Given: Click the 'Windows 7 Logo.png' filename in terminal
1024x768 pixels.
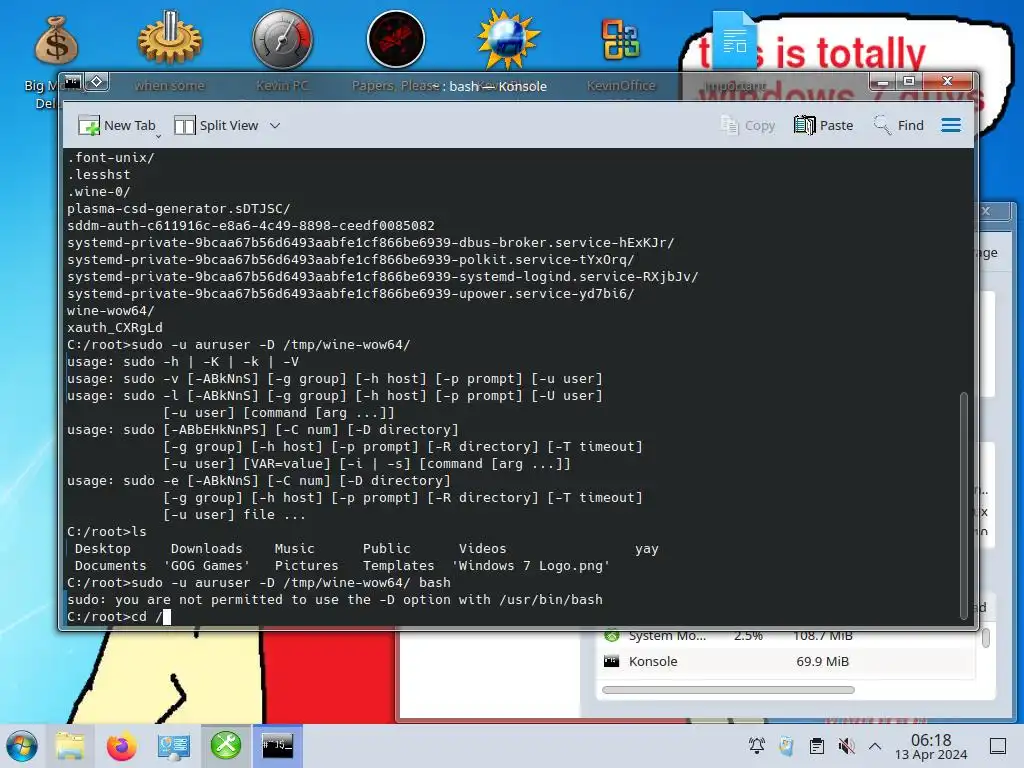Looking at the screenshot, I should [x=530, y=566].
